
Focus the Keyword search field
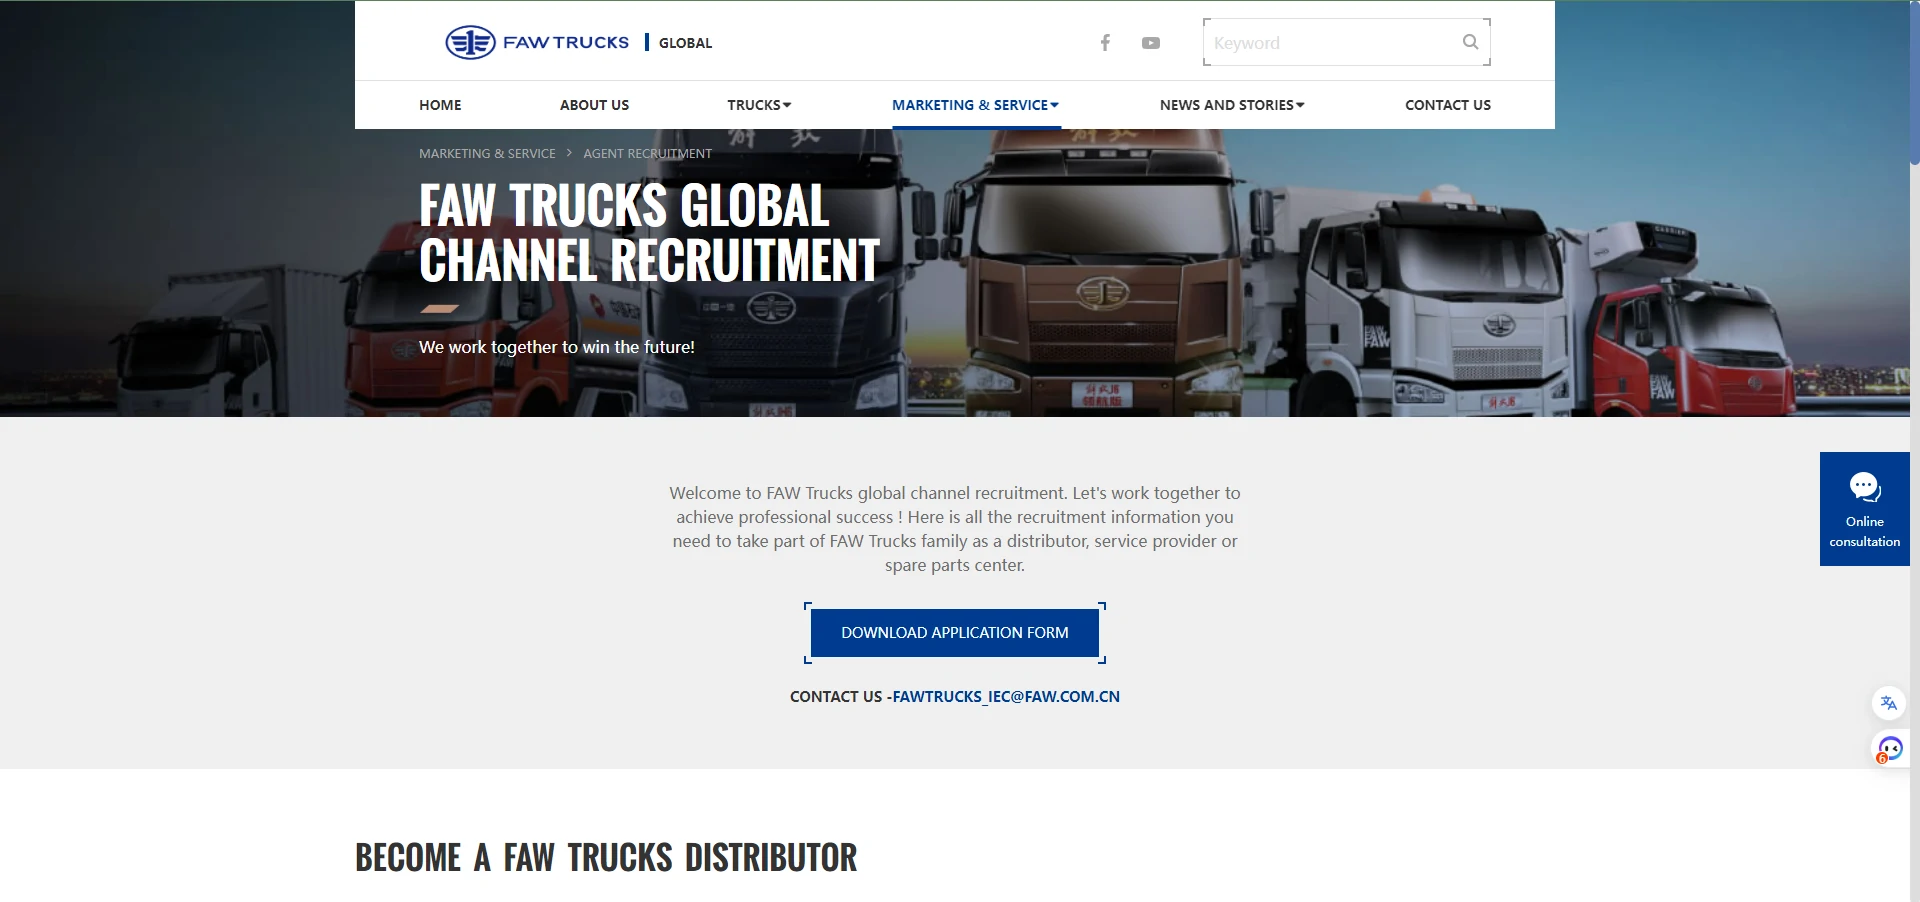coord(1346,42)
